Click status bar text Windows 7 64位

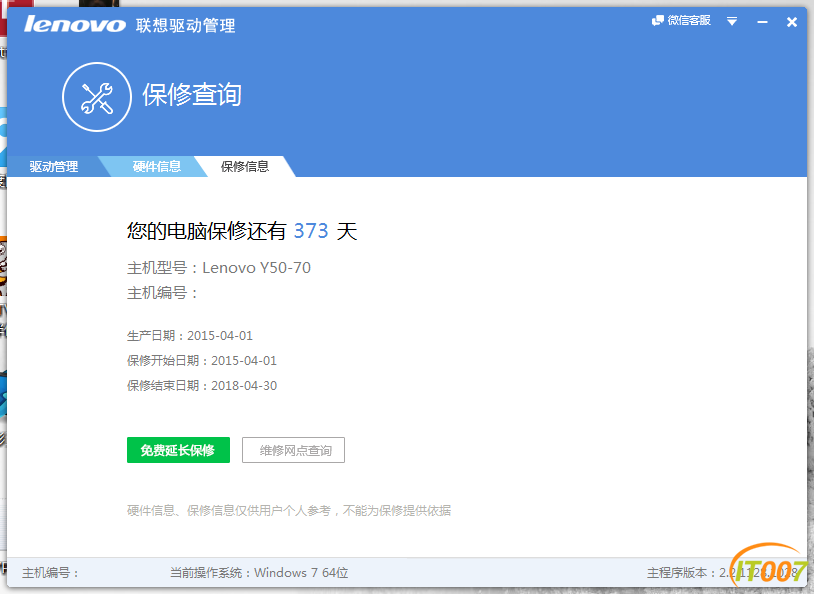pos(301,573)
